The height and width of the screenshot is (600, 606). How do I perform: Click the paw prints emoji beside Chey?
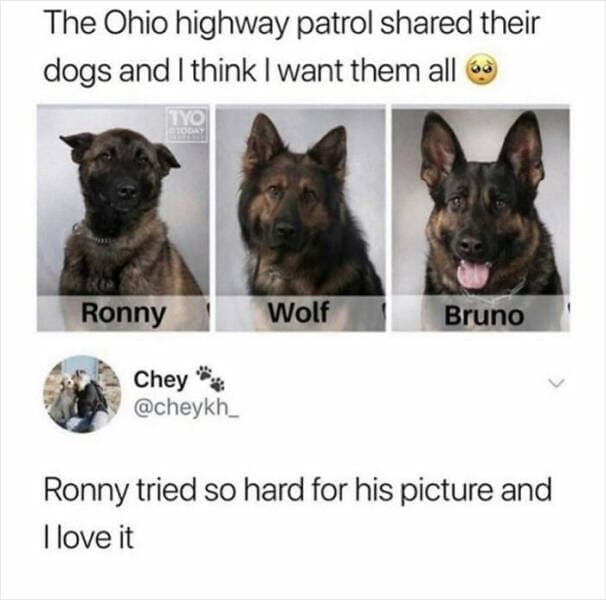pyautogui.click(x=211, y=378)
